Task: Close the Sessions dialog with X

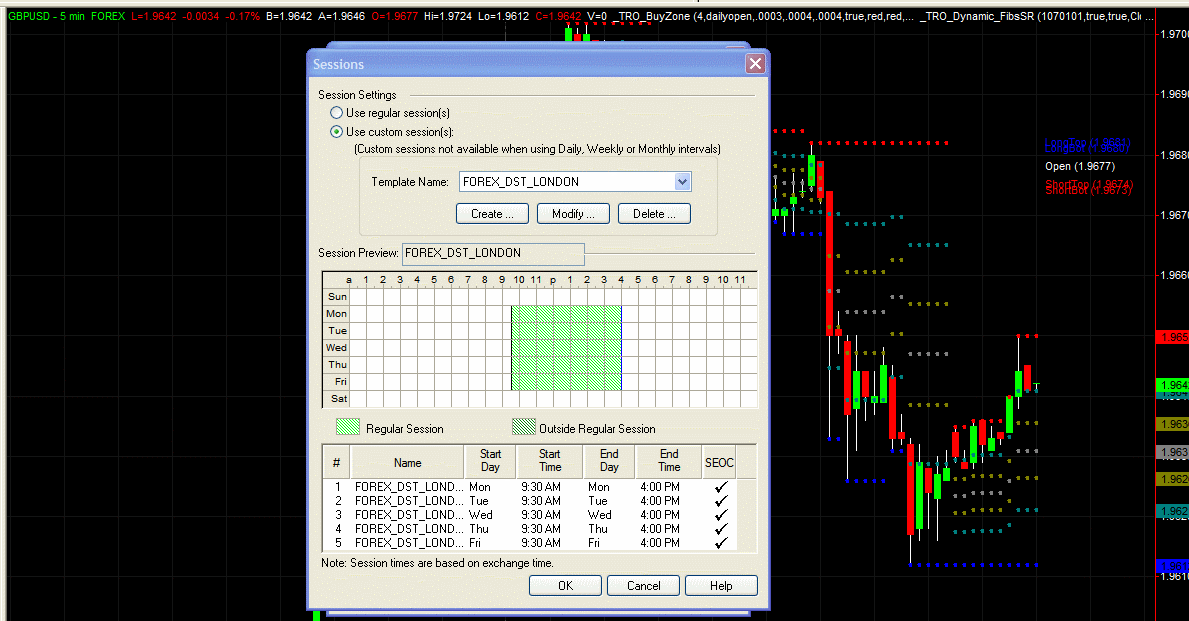Action: 755,64
